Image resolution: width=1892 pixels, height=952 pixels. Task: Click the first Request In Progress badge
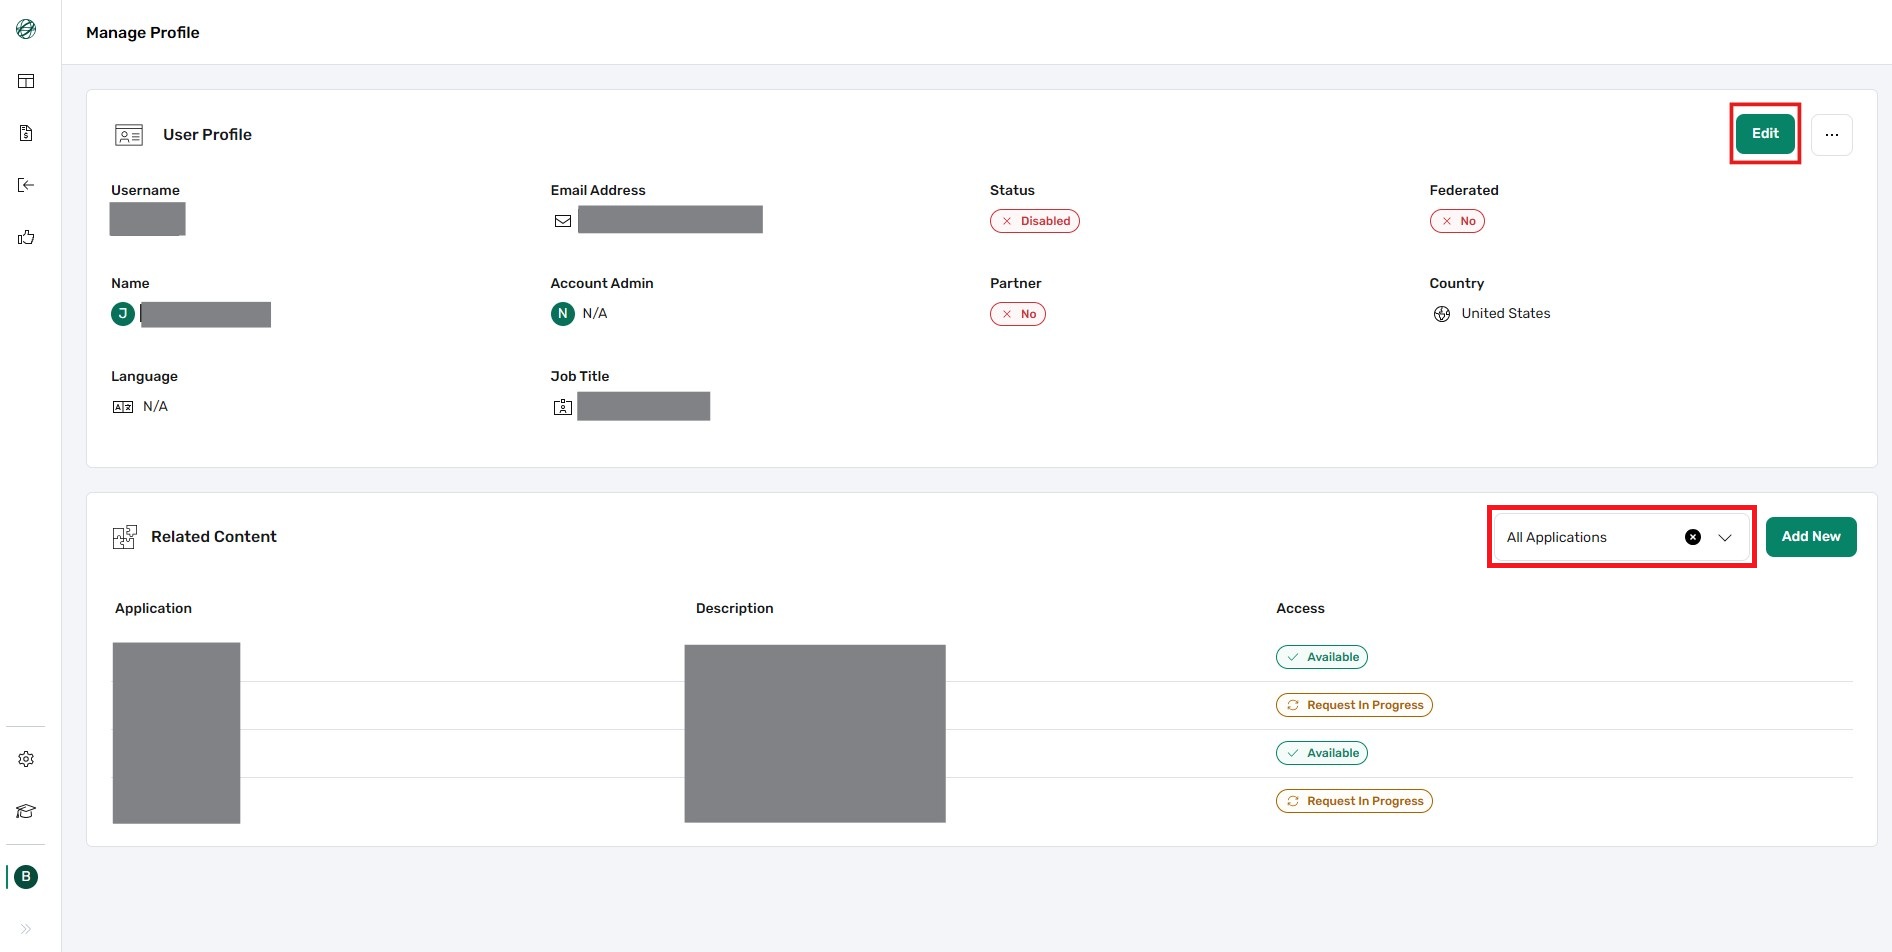(x=1354, y=705)
